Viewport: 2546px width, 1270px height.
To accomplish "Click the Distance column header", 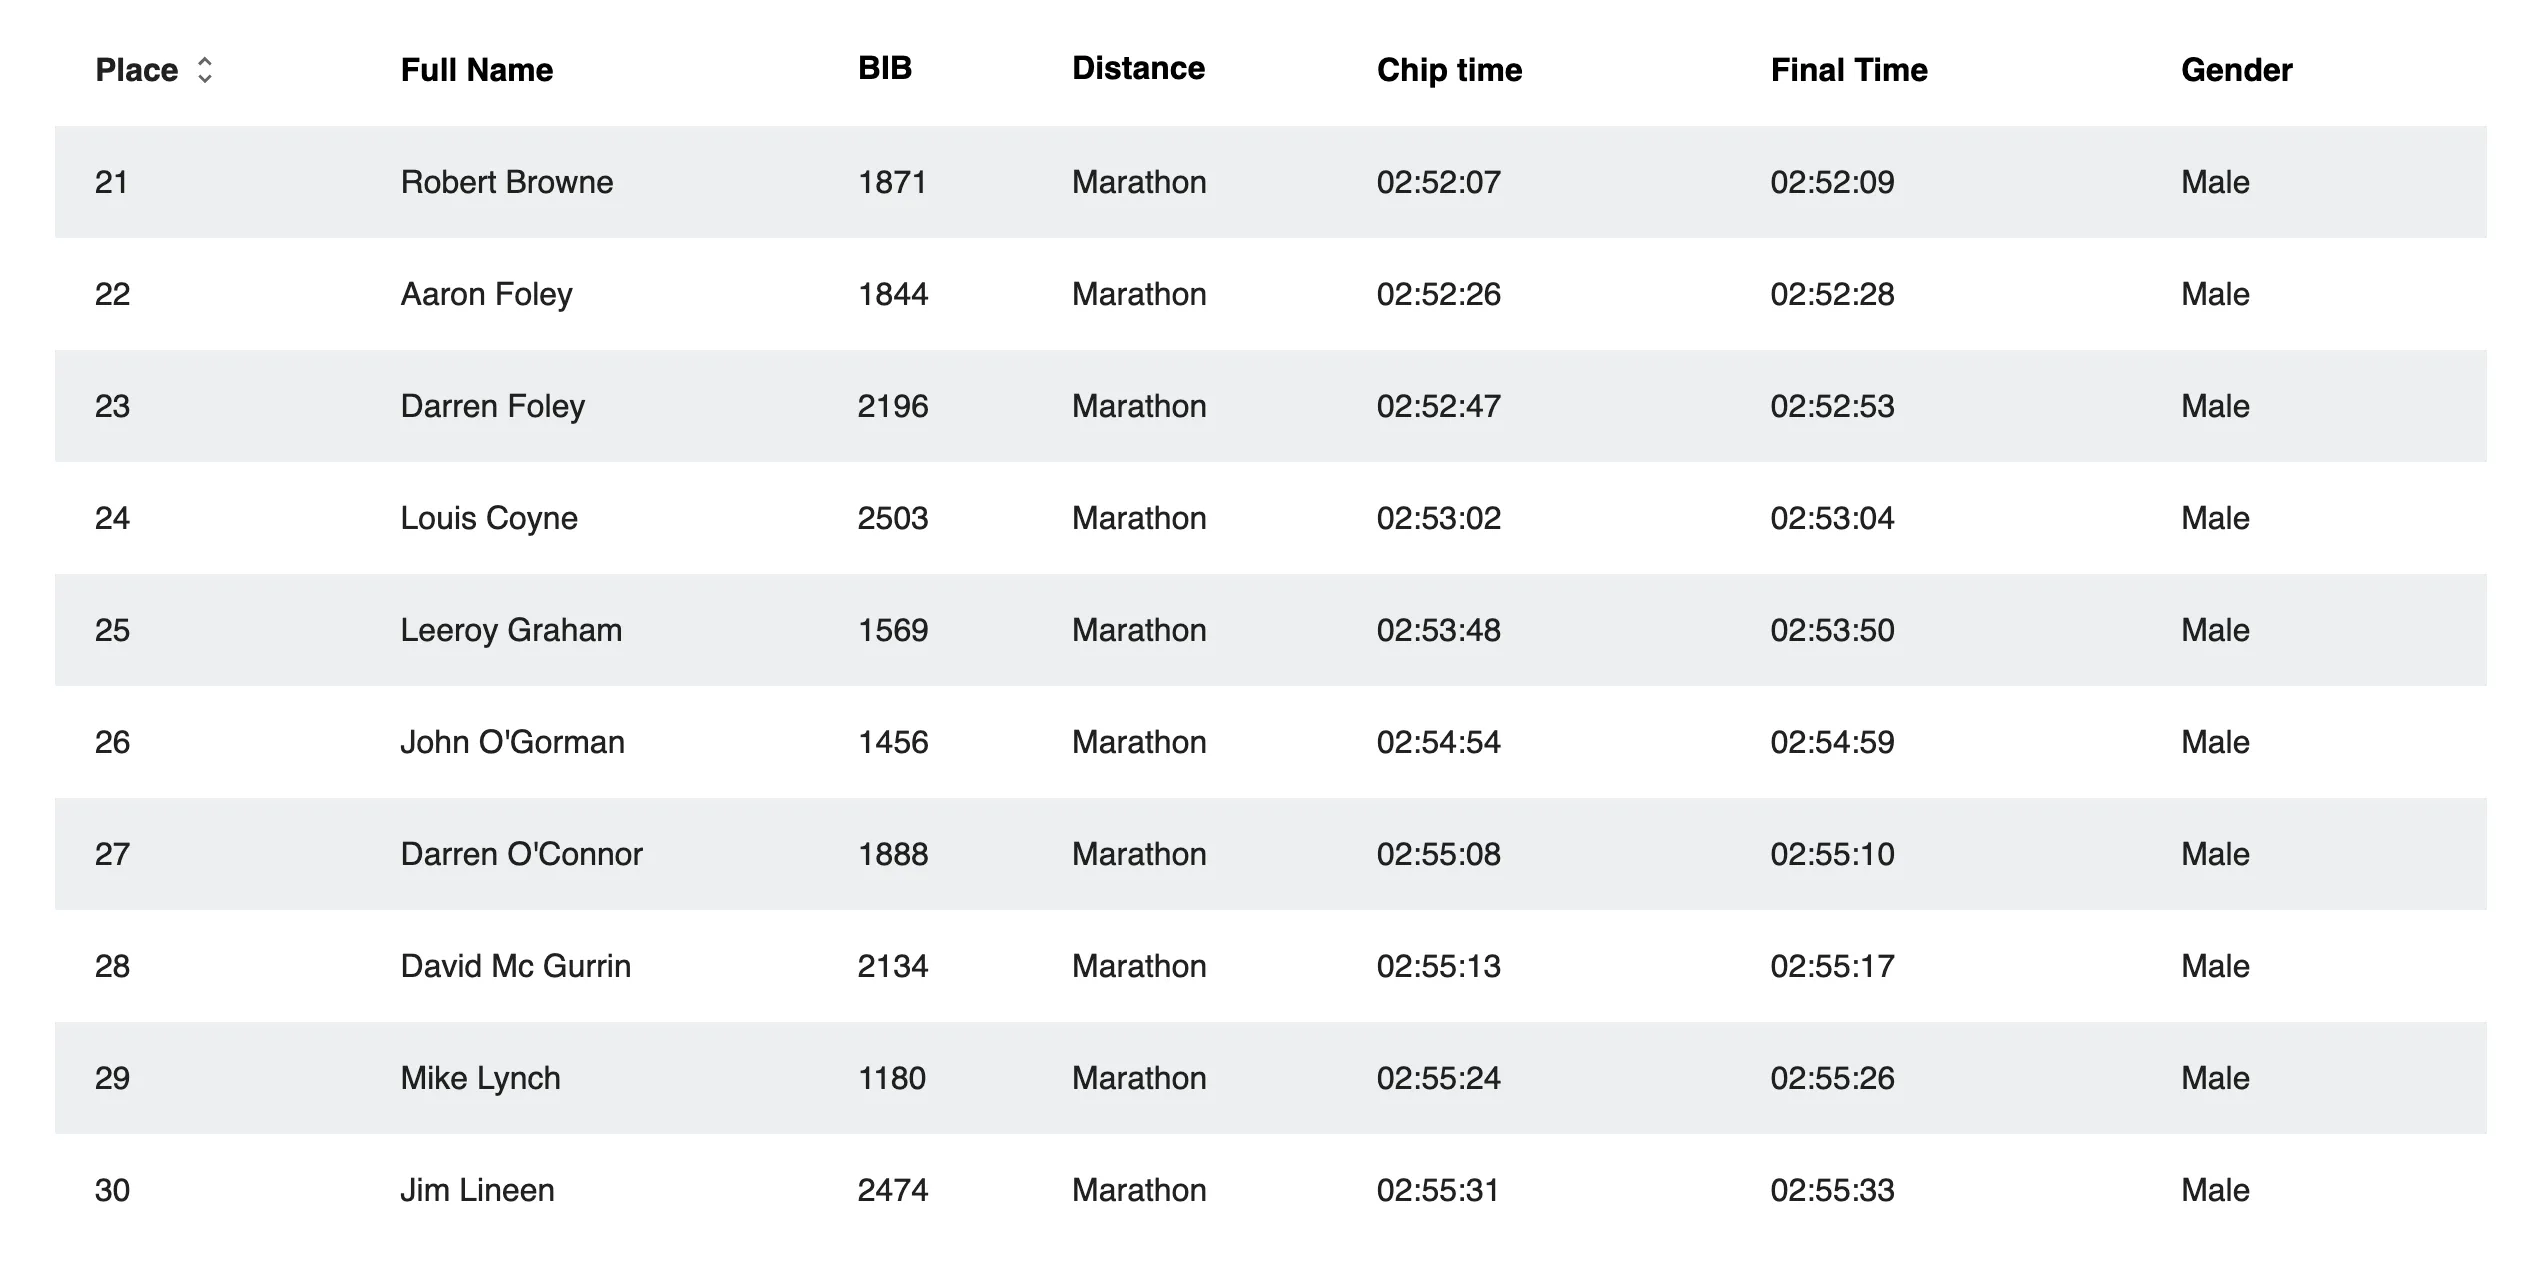I will pos(1138,68).
